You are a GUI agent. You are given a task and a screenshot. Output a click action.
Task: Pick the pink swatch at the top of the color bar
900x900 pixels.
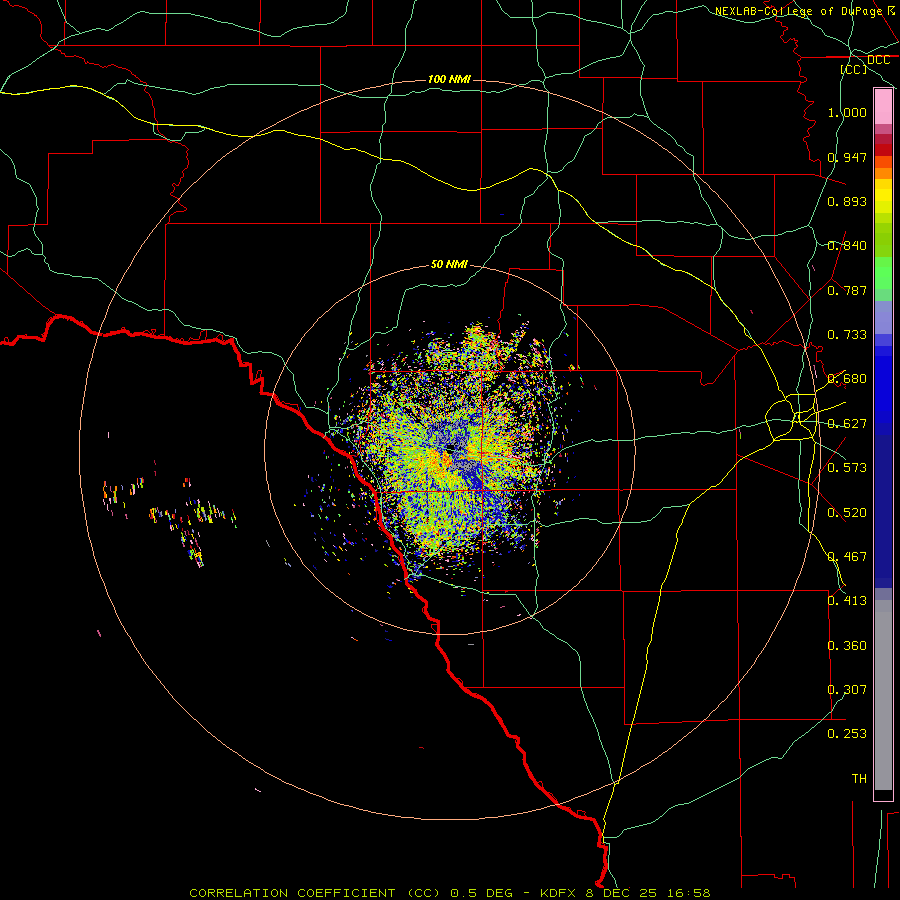[x=883, y=107]
